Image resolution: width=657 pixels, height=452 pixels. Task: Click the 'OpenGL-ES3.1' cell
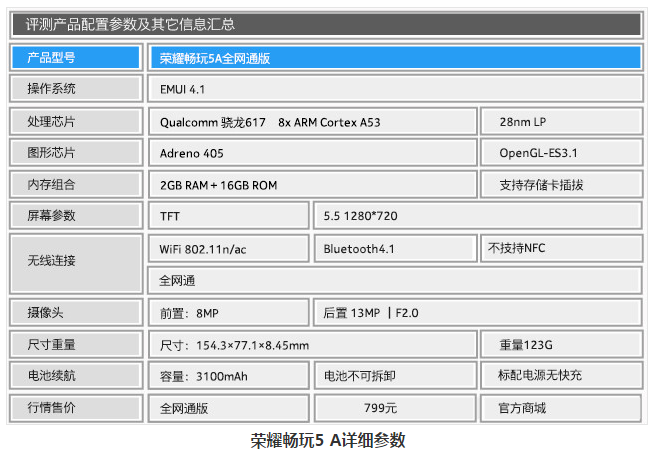point(561,153)
